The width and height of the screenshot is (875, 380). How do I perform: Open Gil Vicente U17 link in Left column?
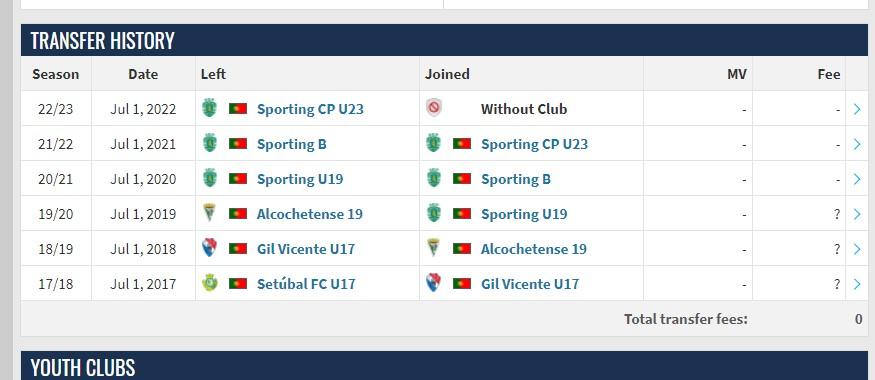coord(306,249)
